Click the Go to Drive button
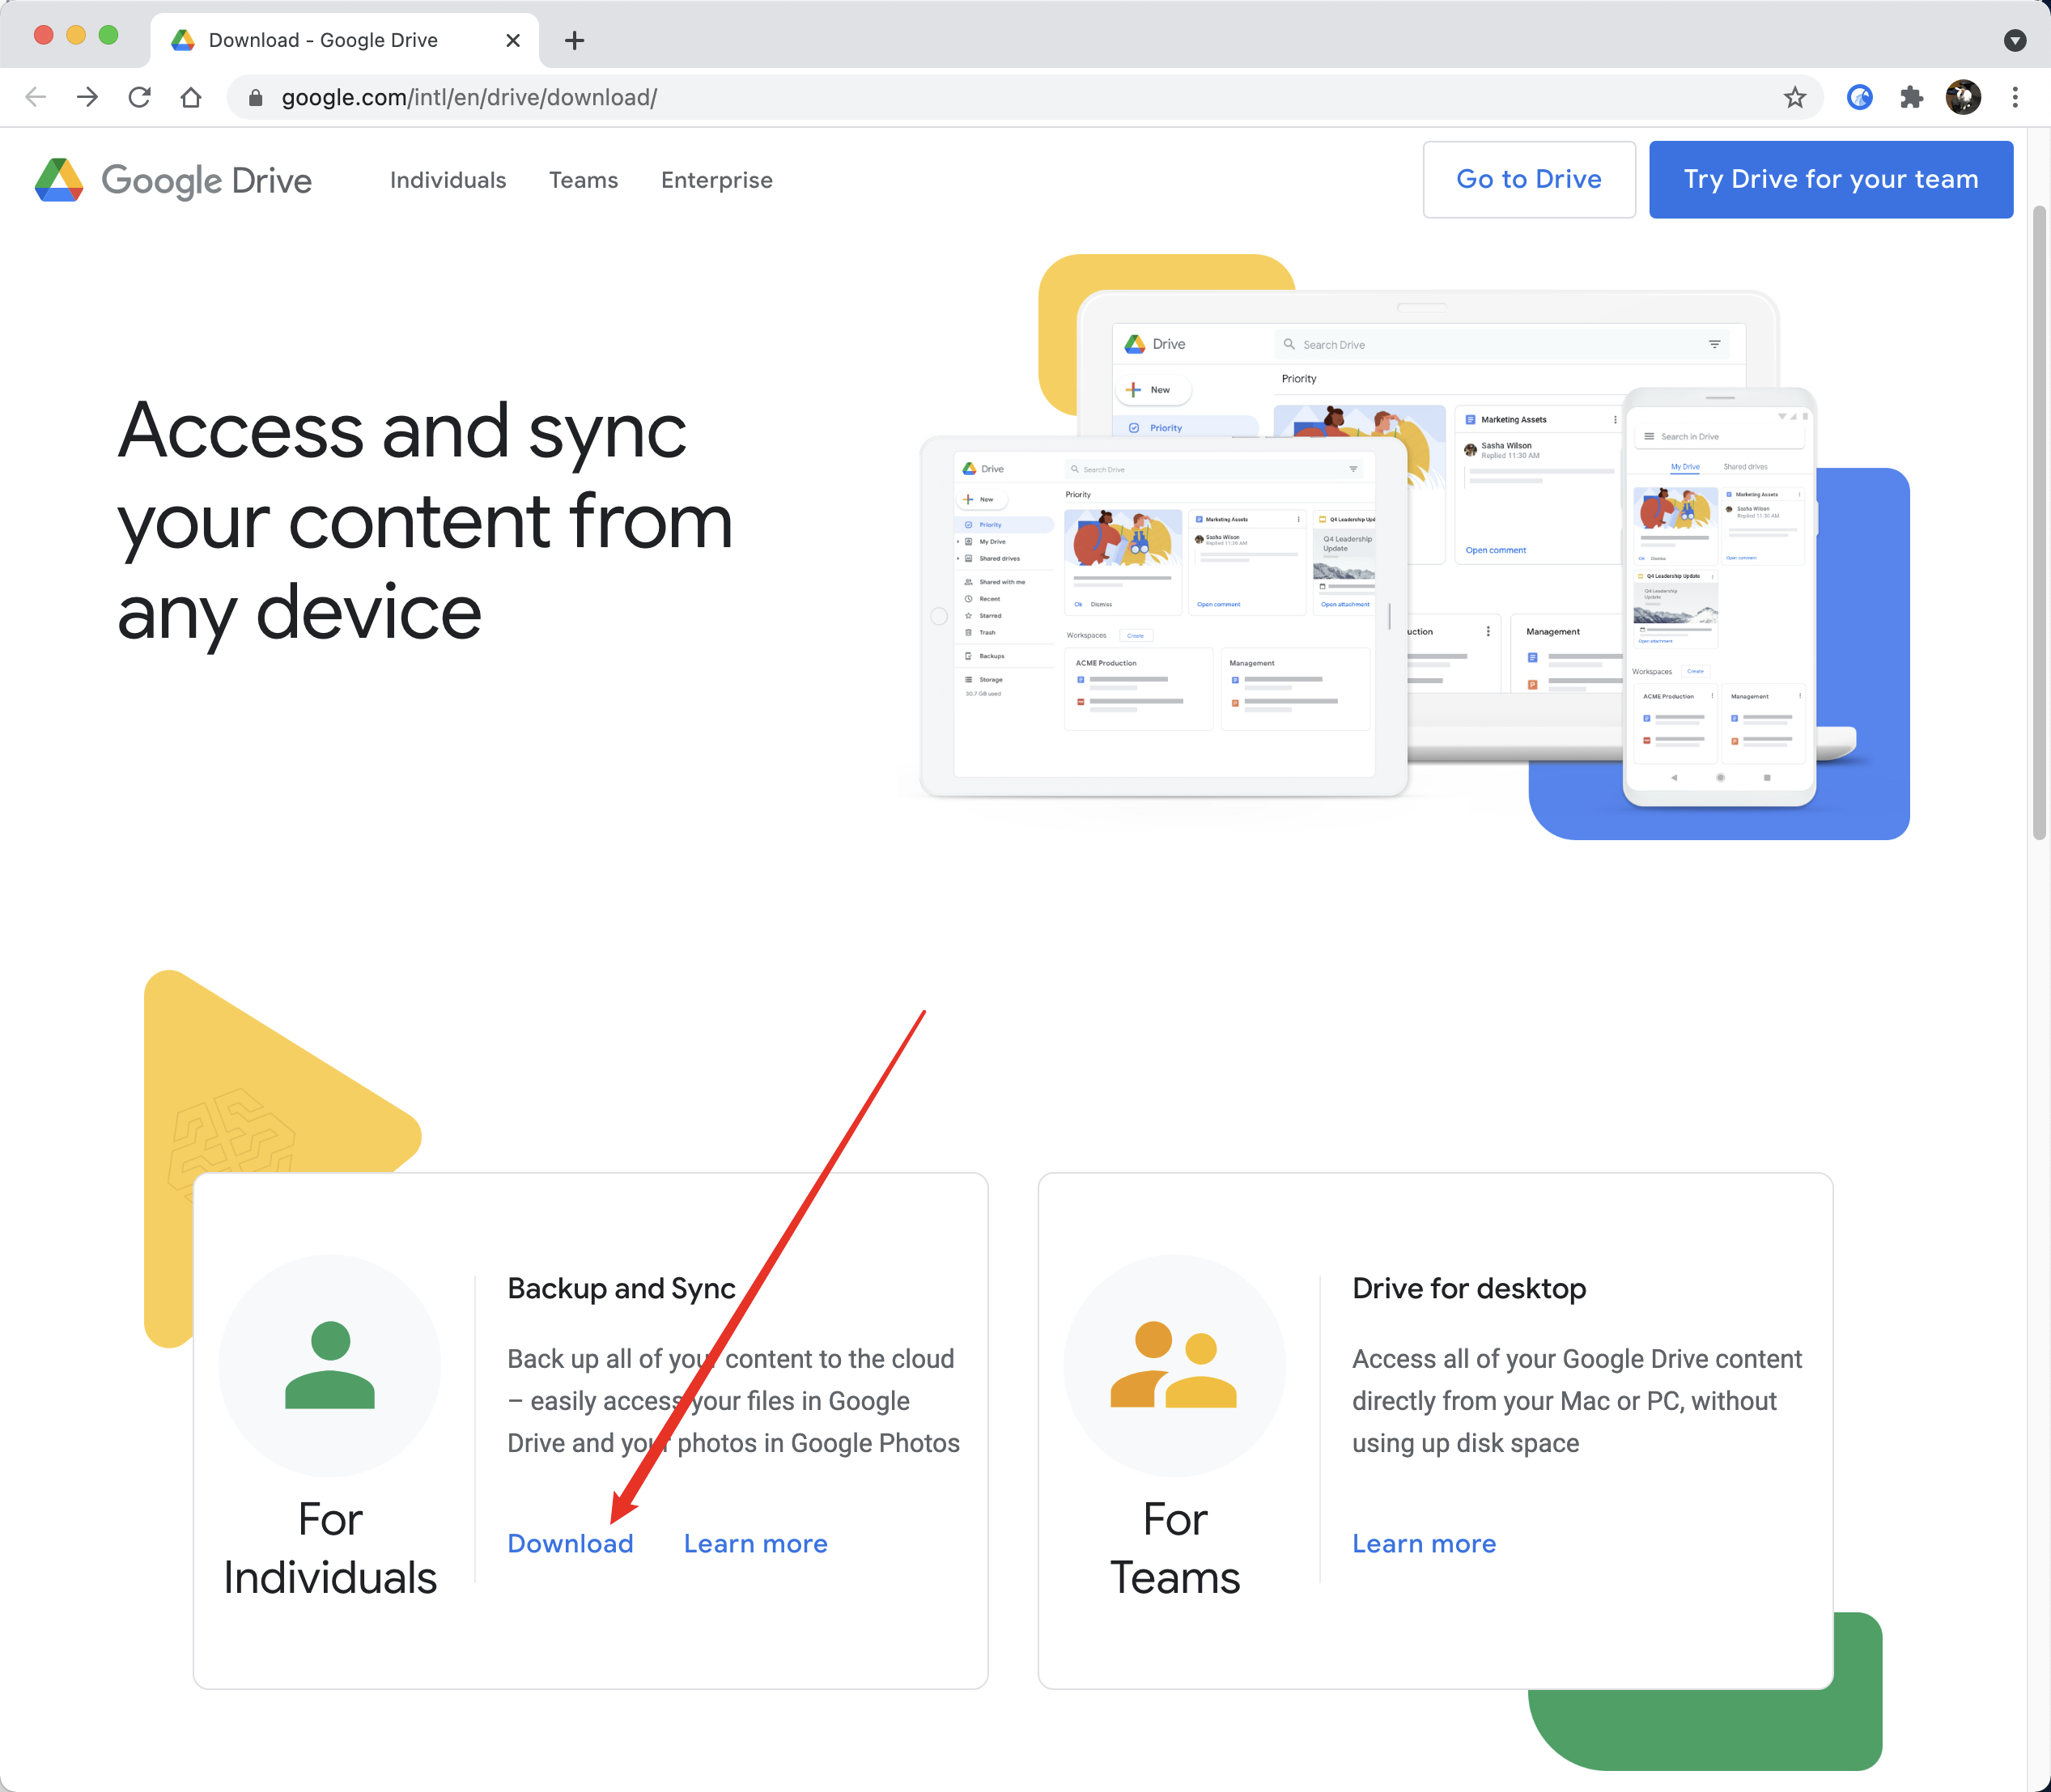 coord(1528,179)
